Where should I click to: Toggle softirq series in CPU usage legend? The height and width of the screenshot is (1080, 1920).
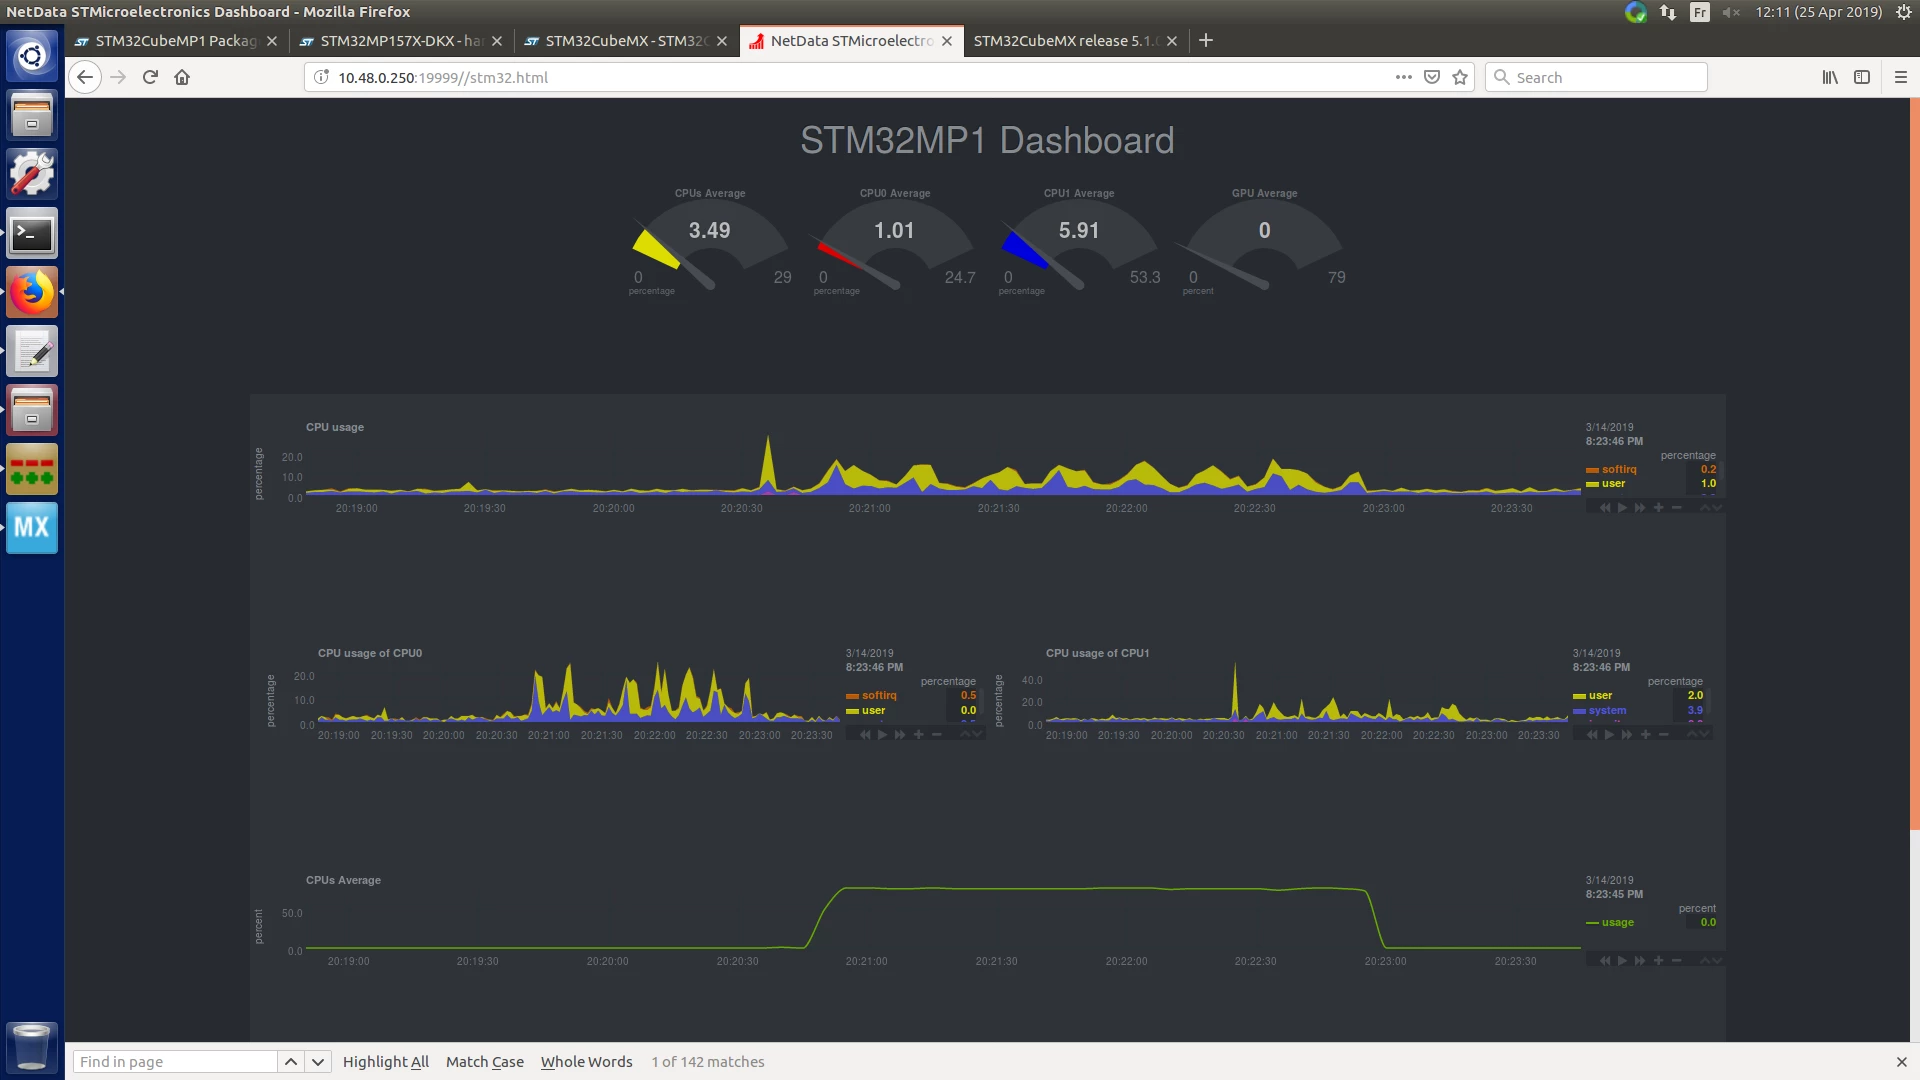tap(1612, 470)
